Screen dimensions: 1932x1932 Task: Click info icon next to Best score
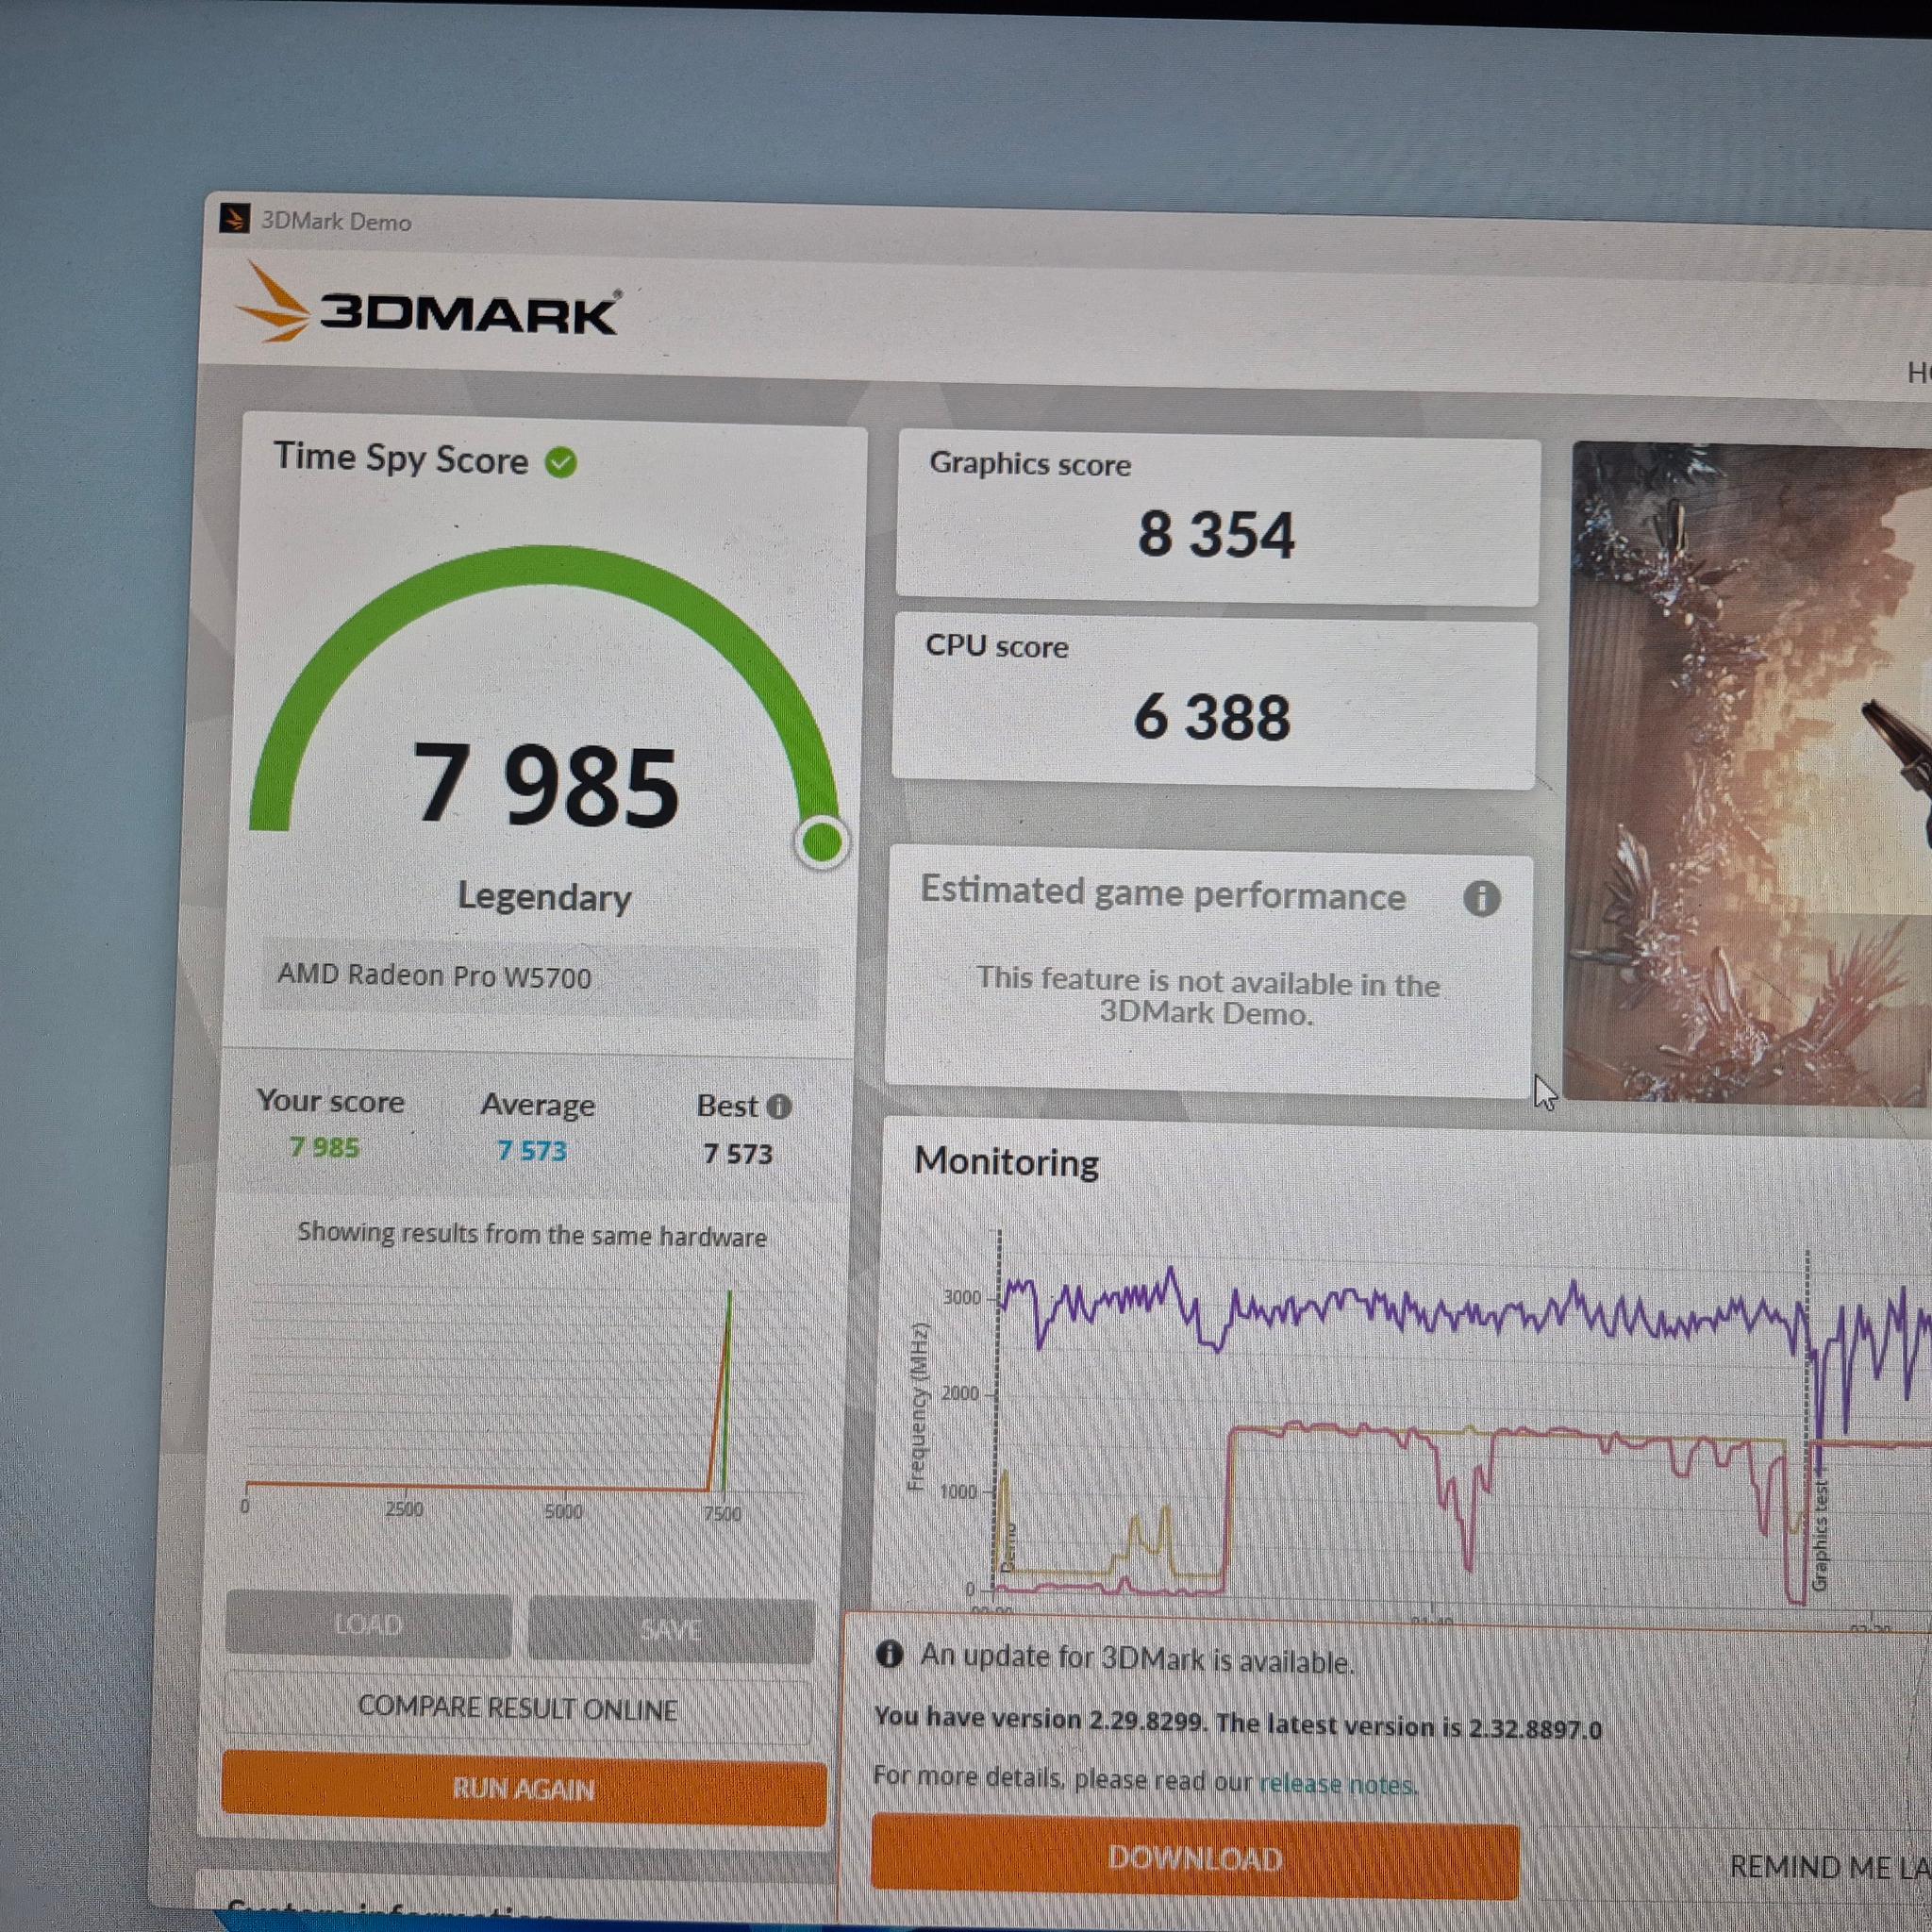pyautogui.click(x=779, y=1107)
